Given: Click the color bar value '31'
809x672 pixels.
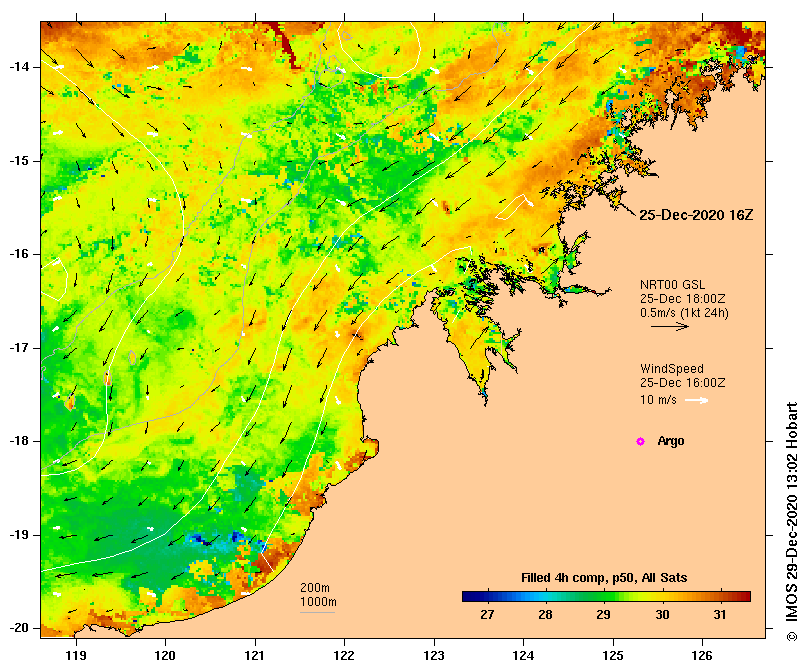Looking at the screenshot, I should [720, 615].
